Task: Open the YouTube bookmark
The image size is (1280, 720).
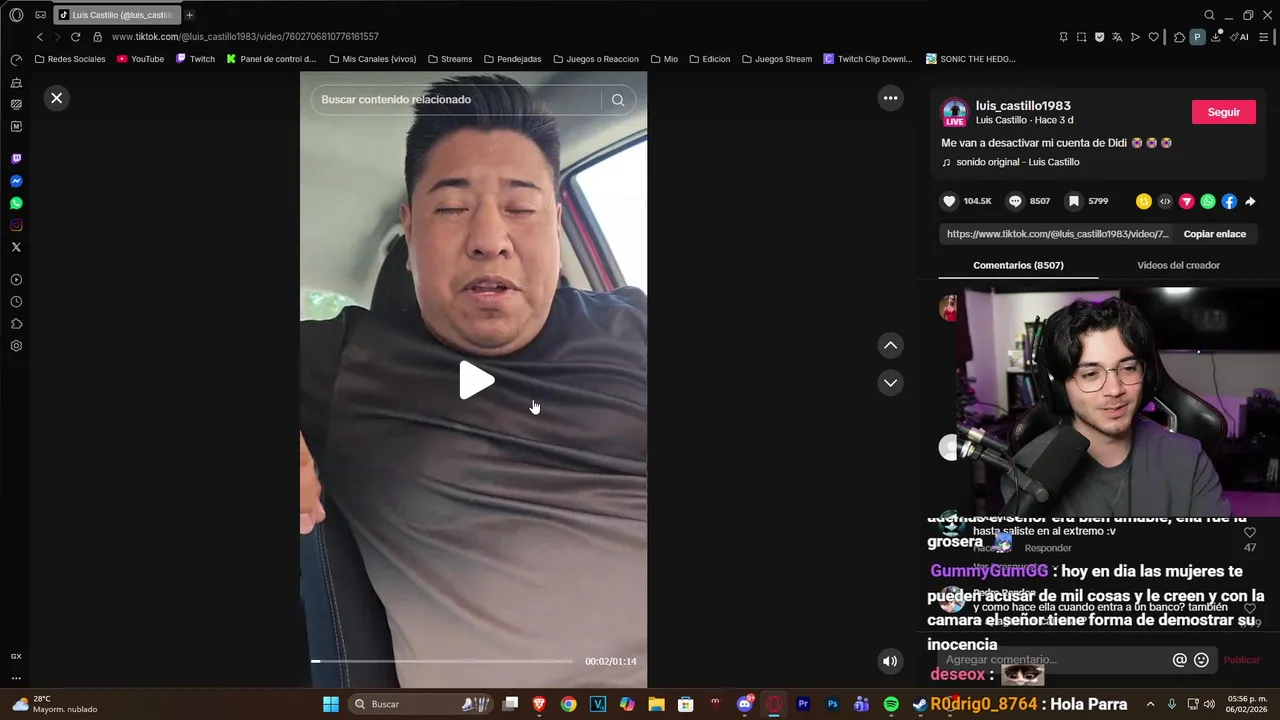Action: click(140, 59)
